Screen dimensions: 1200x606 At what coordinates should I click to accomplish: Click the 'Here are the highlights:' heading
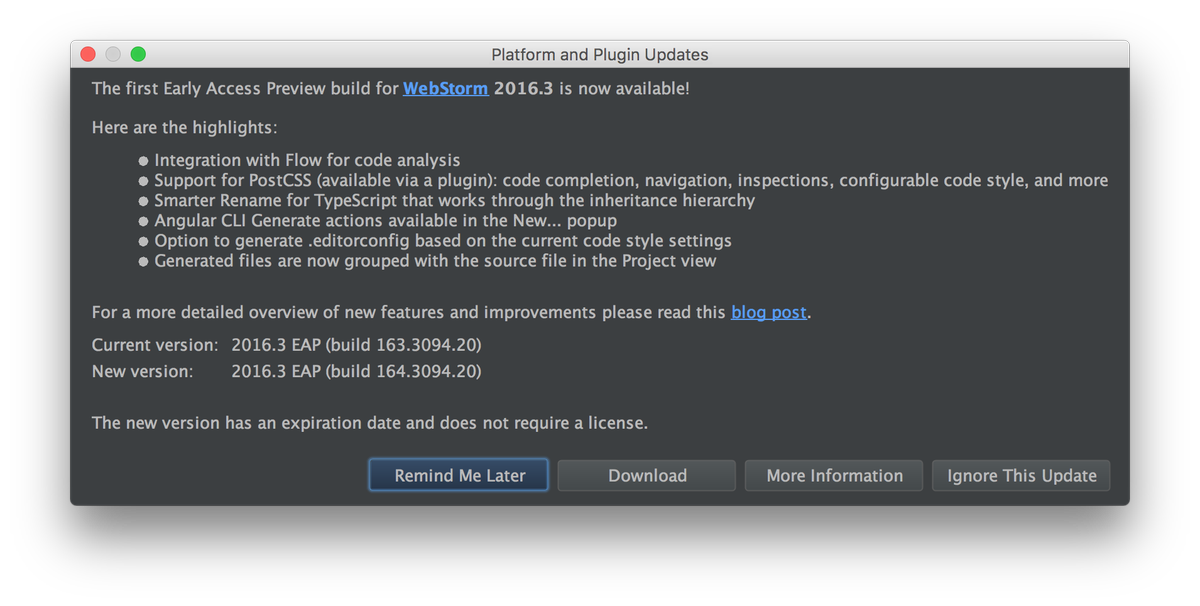pyautogui.click(x=185, y=128)
